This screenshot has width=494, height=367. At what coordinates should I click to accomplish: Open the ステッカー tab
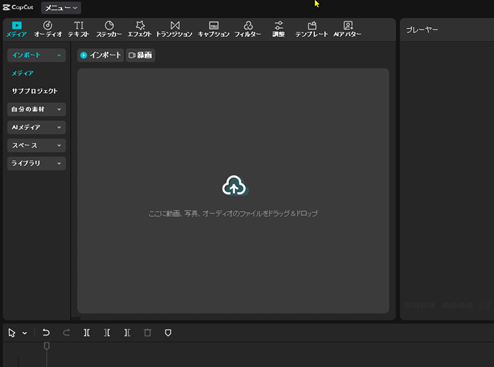point(109,29)
